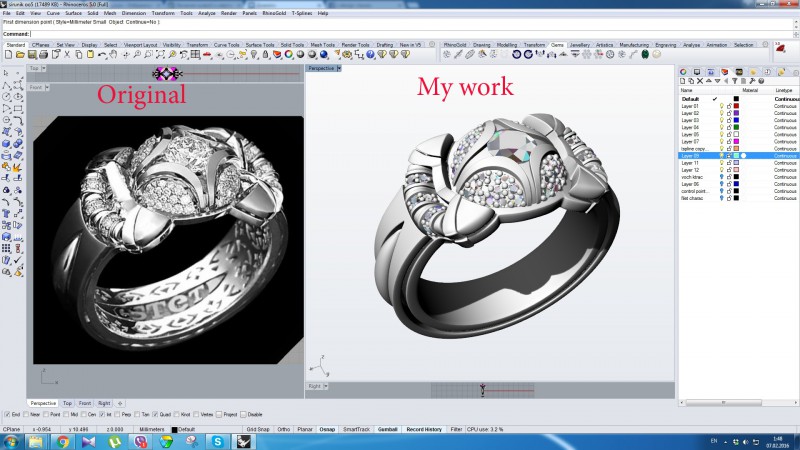The image size is (800, 450).
Task: Click the color wheel Object Properties icon
Action: (288, 54)
